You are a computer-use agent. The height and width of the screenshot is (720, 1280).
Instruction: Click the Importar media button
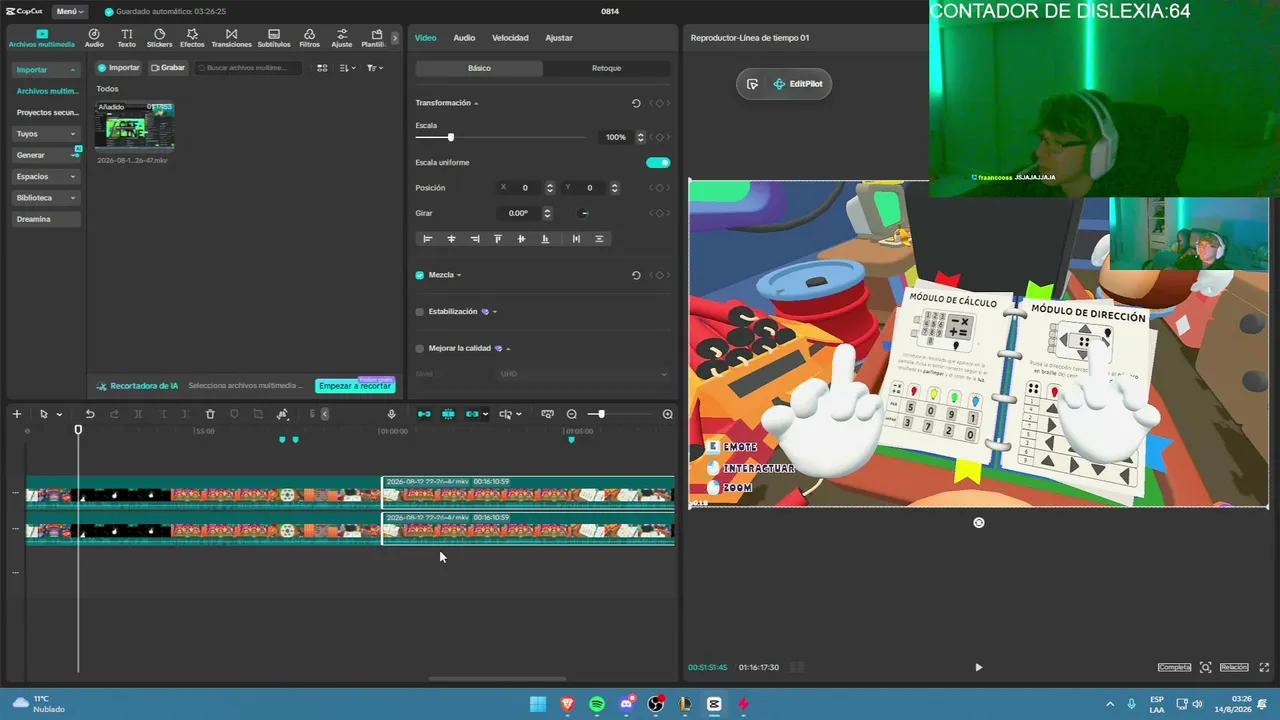[119, 68]
